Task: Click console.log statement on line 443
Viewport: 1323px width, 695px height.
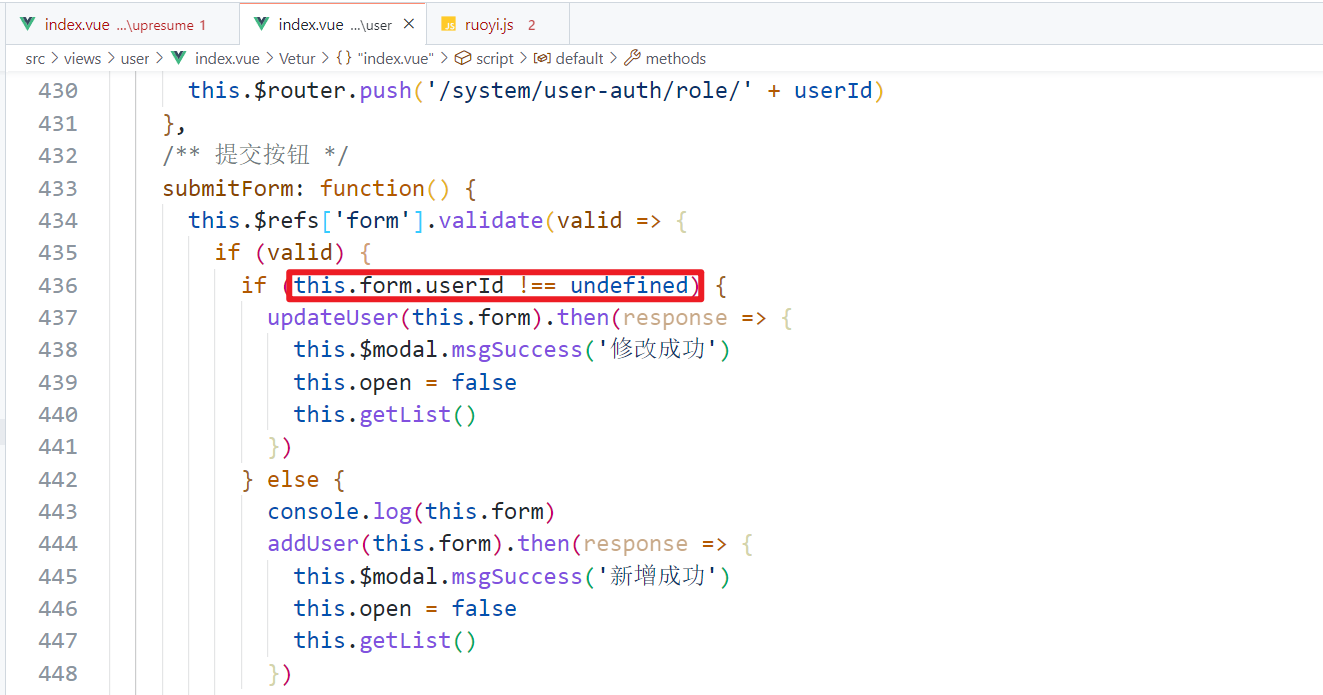Action: click(339, 511)
